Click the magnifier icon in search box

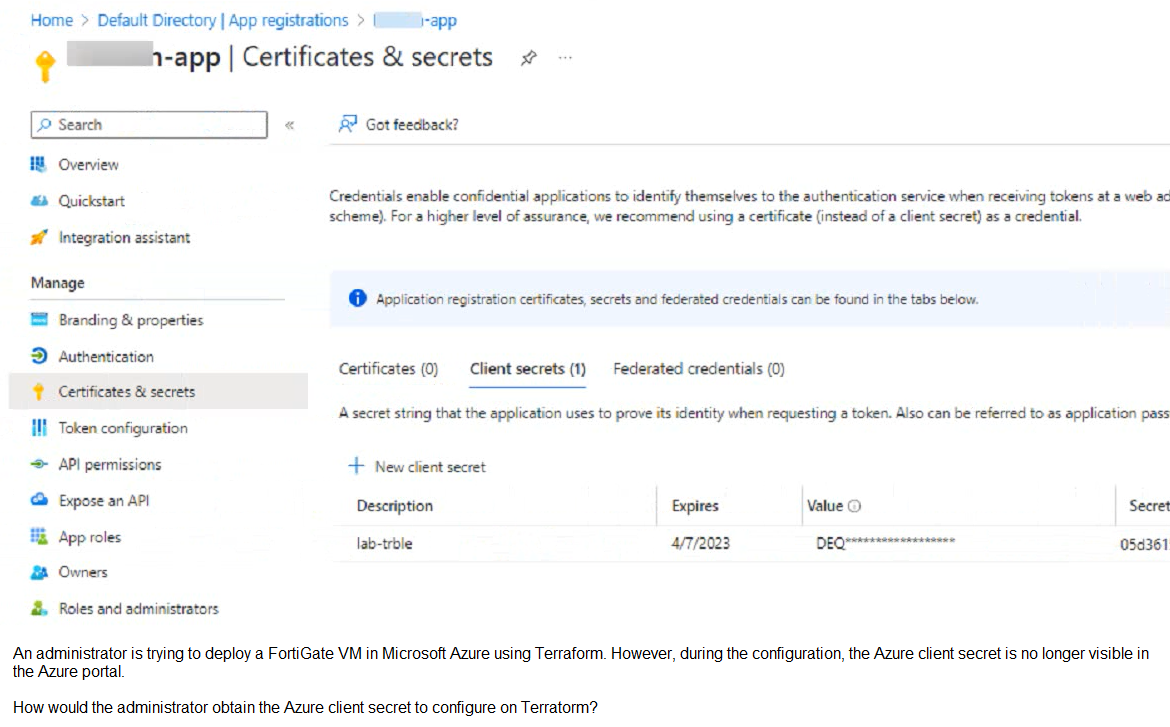45,125
